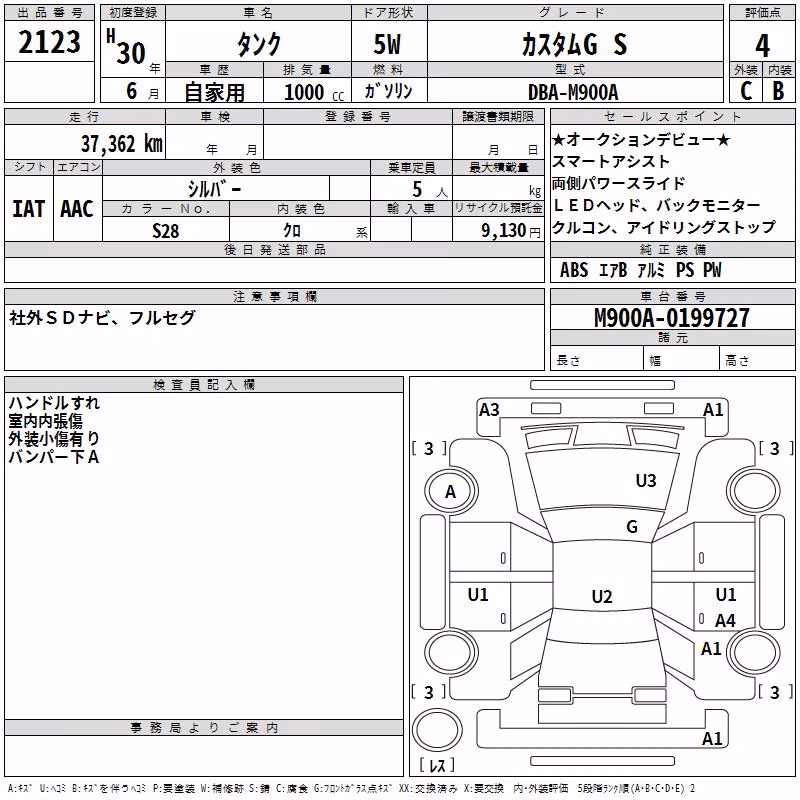Click the U2 mark on the roof
800x800 pixels.
[x=602, y=596]
